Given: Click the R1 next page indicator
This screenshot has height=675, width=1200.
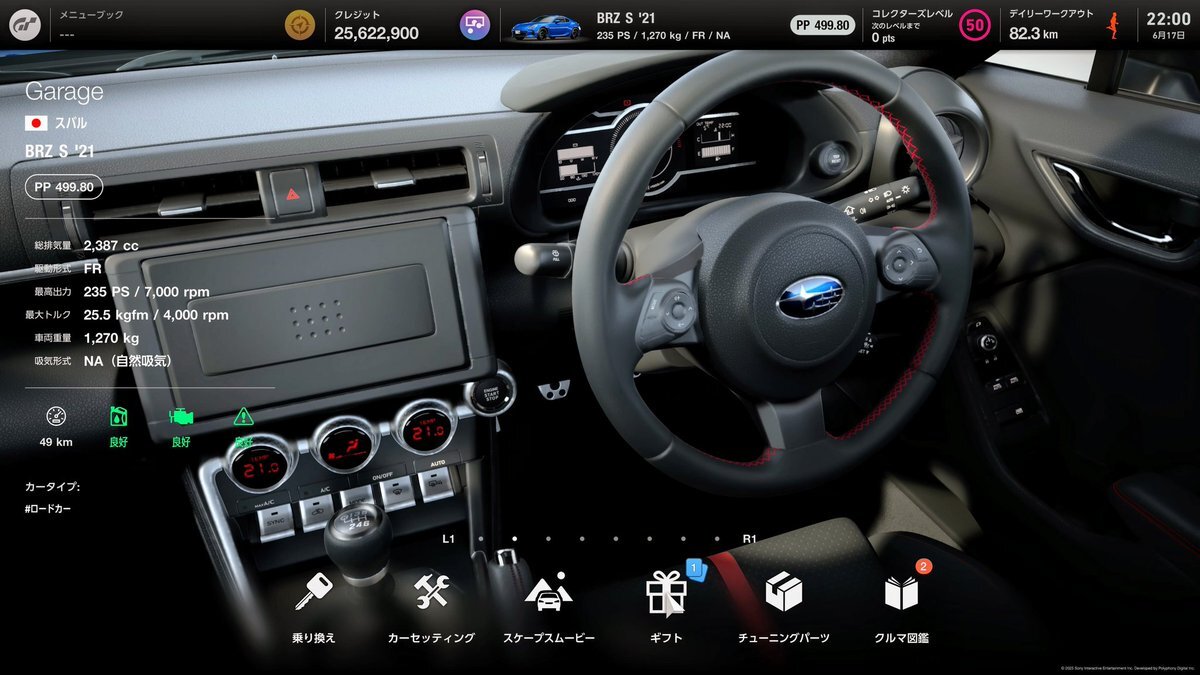Looking at the screenshot, I should click(x=750, y=539).
